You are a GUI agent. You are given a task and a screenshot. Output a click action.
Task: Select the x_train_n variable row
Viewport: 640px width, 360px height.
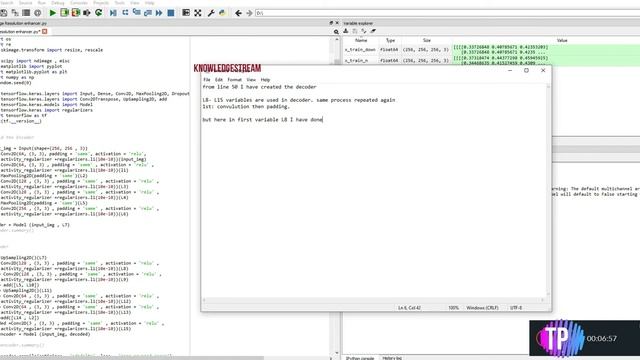[x=491, y=60]
